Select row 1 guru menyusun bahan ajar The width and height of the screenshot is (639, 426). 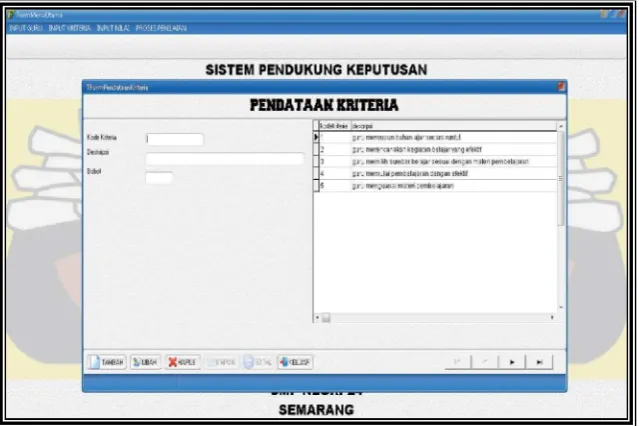pos(438,137)
